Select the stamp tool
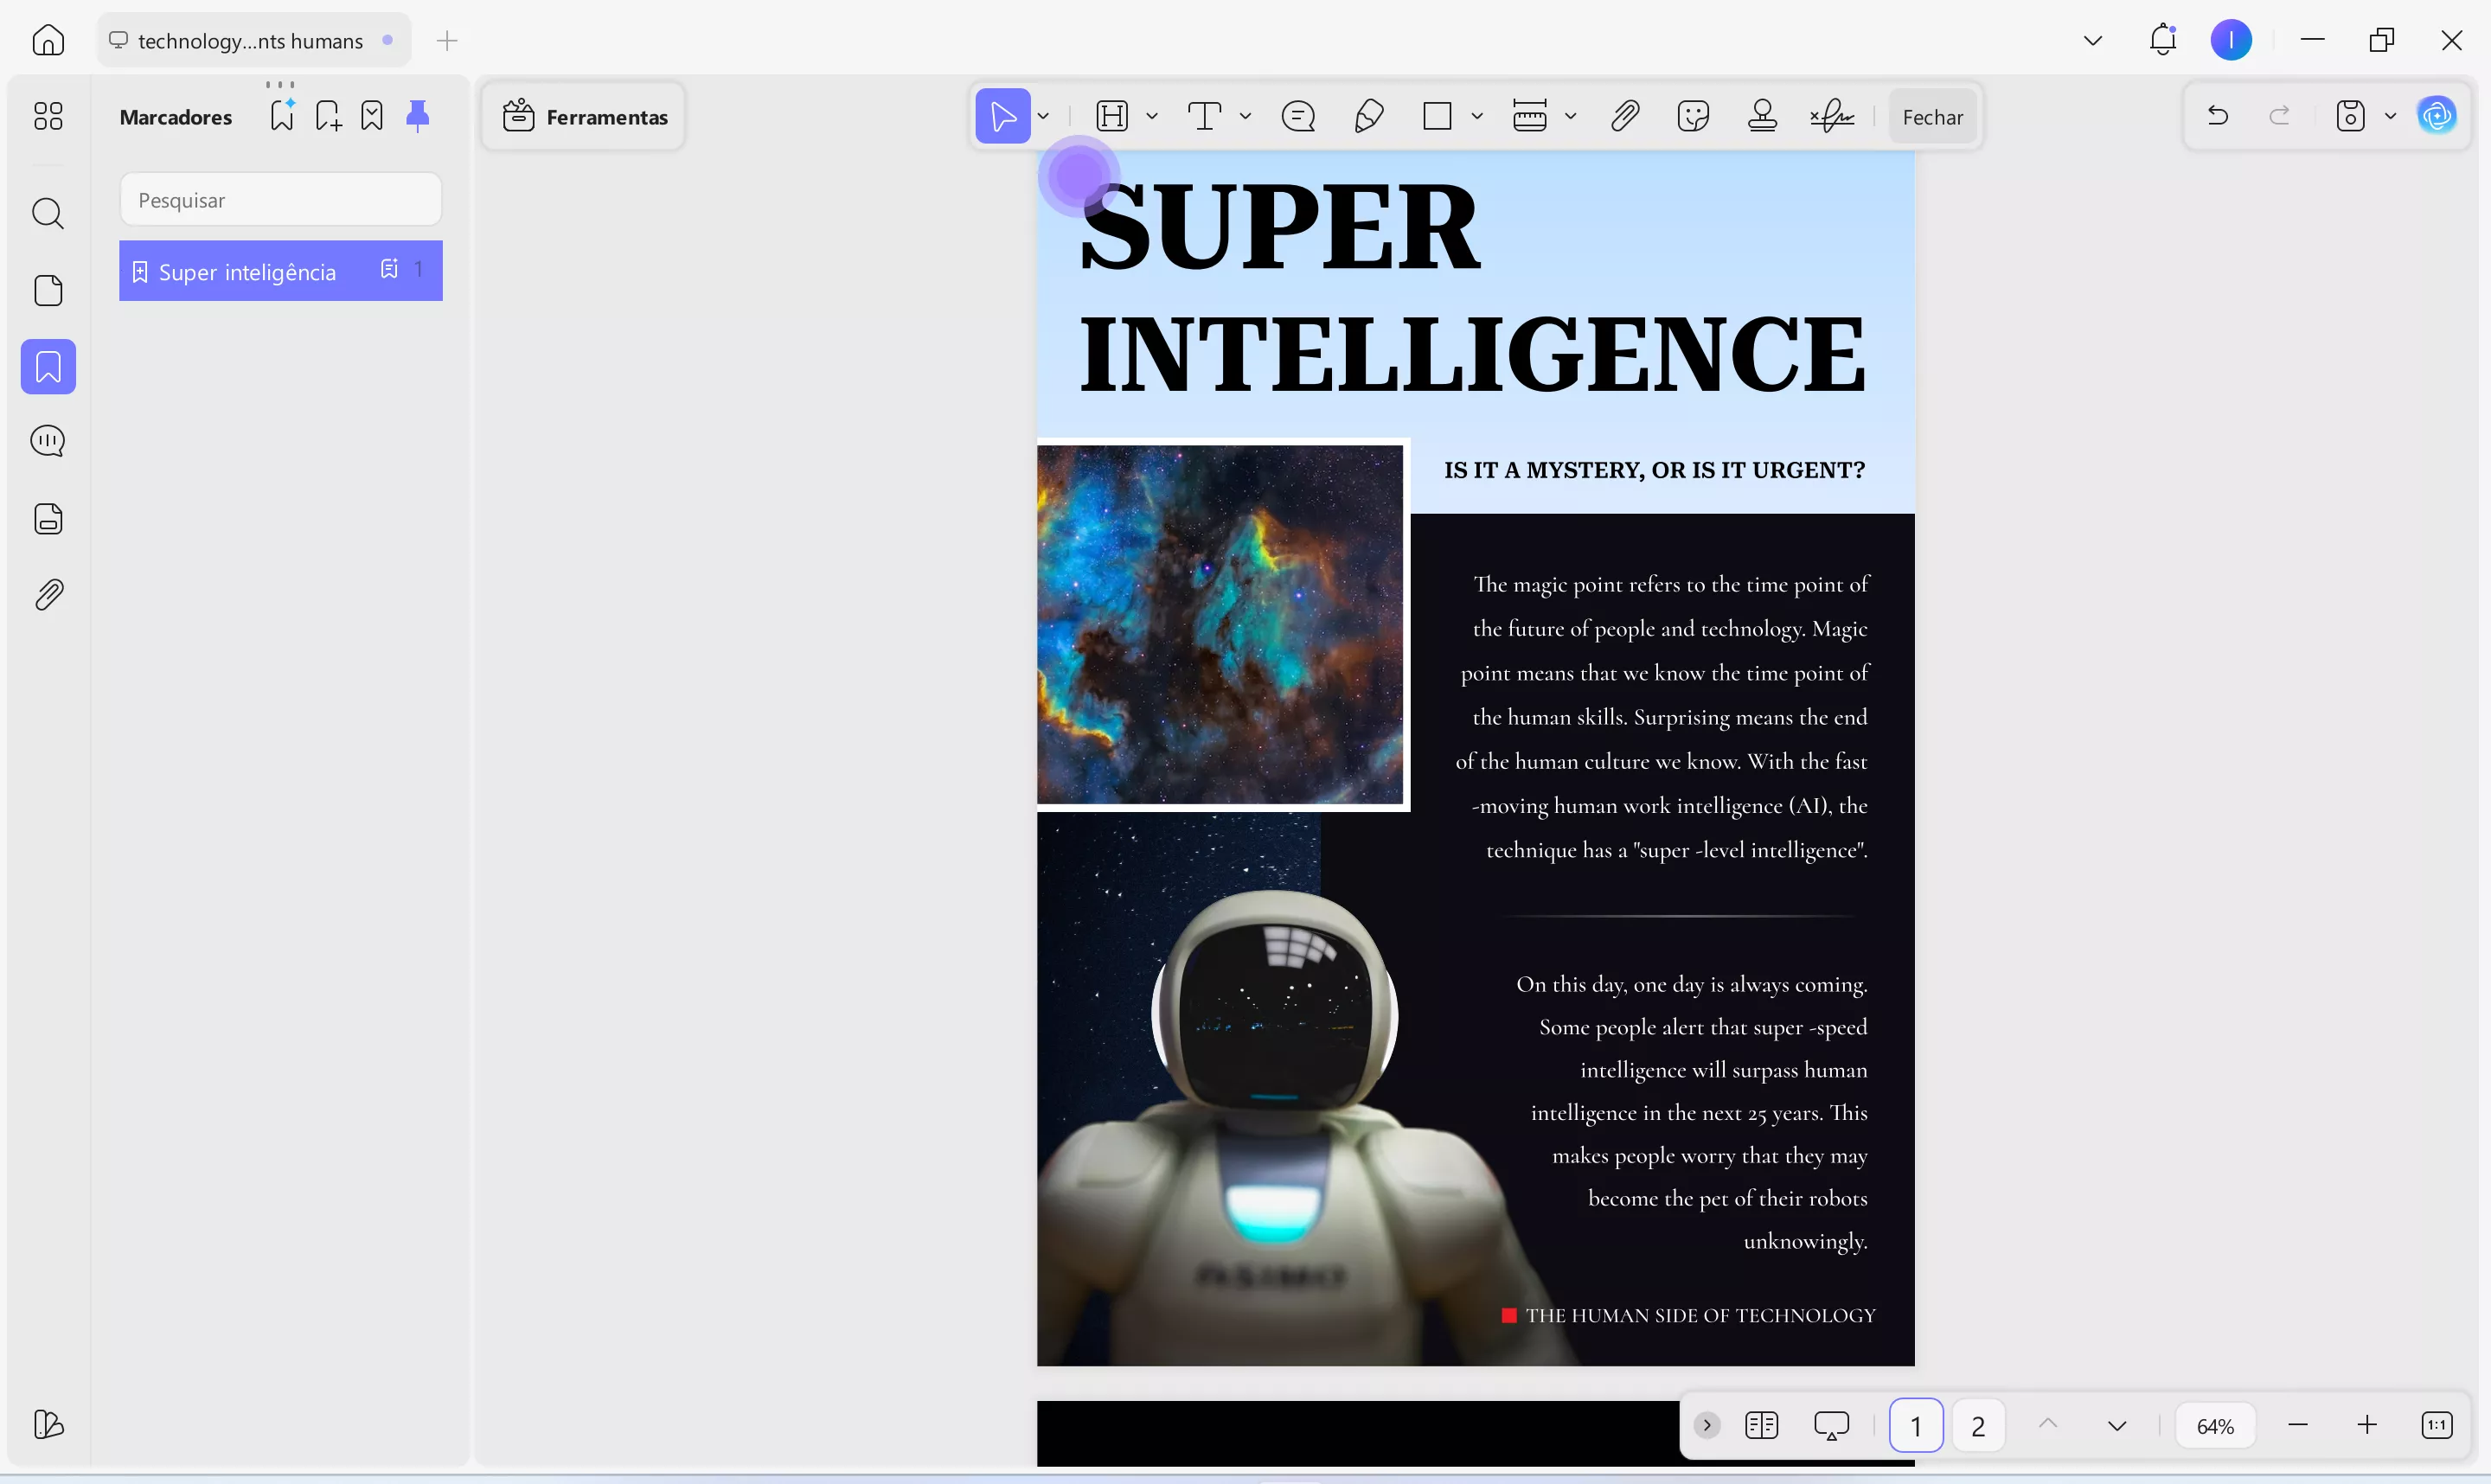2491x1484 pixels. pos(1762,117)
